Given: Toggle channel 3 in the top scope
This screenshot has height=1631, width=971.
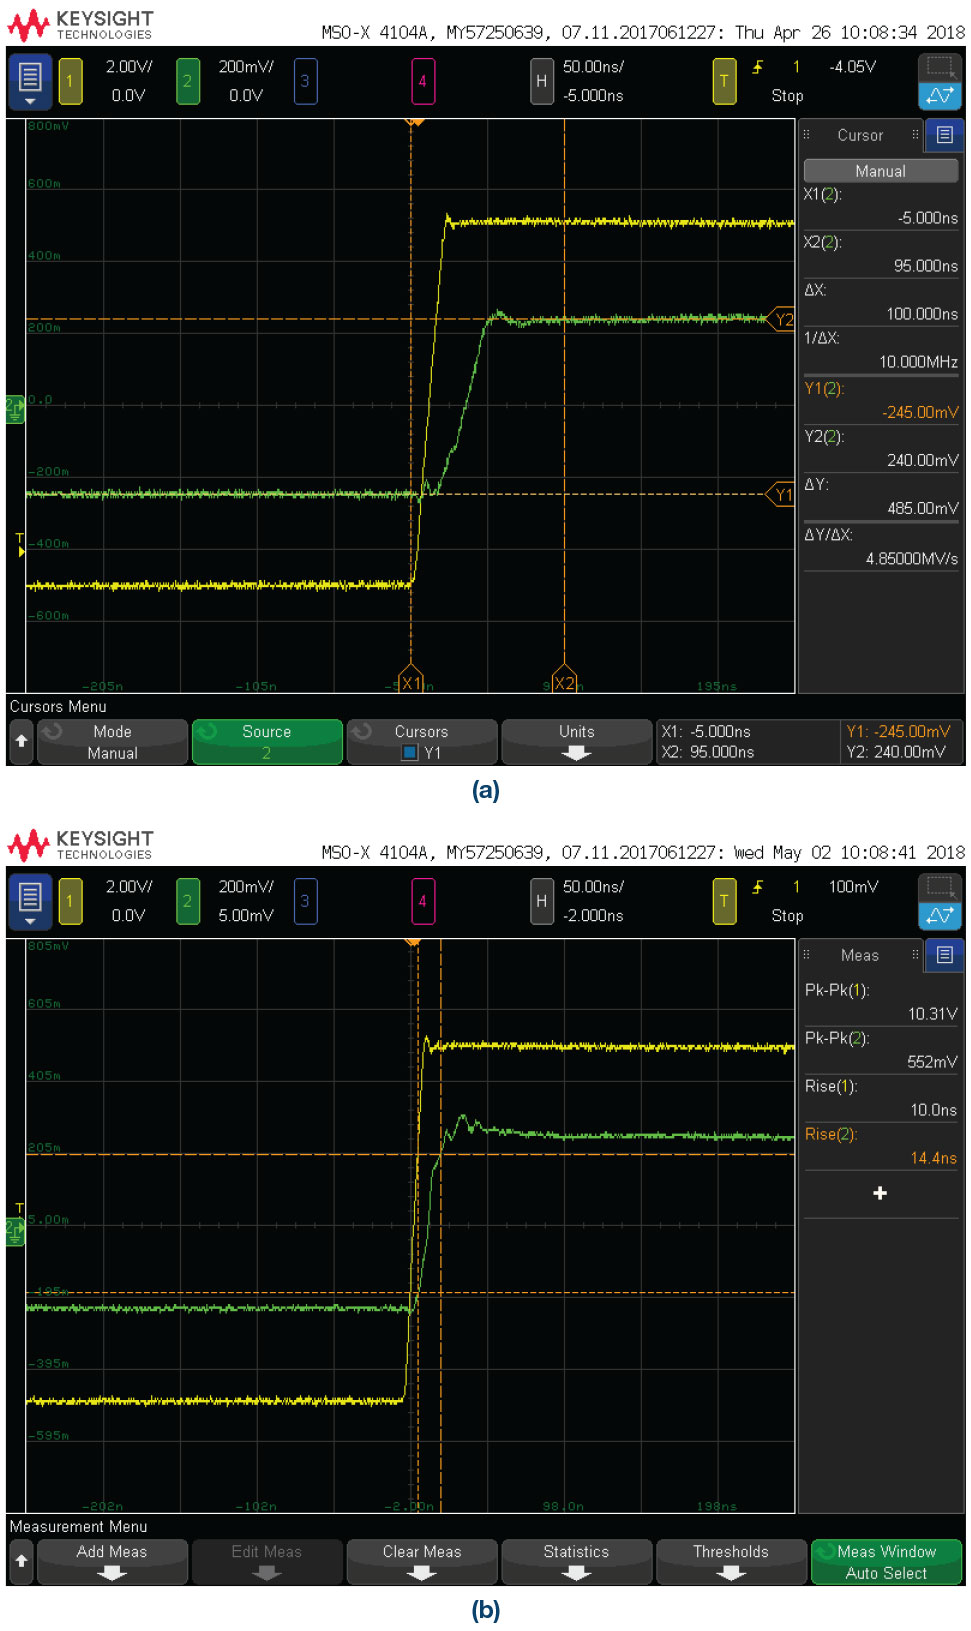Looking at the screenshot, I should click(305, 82).
